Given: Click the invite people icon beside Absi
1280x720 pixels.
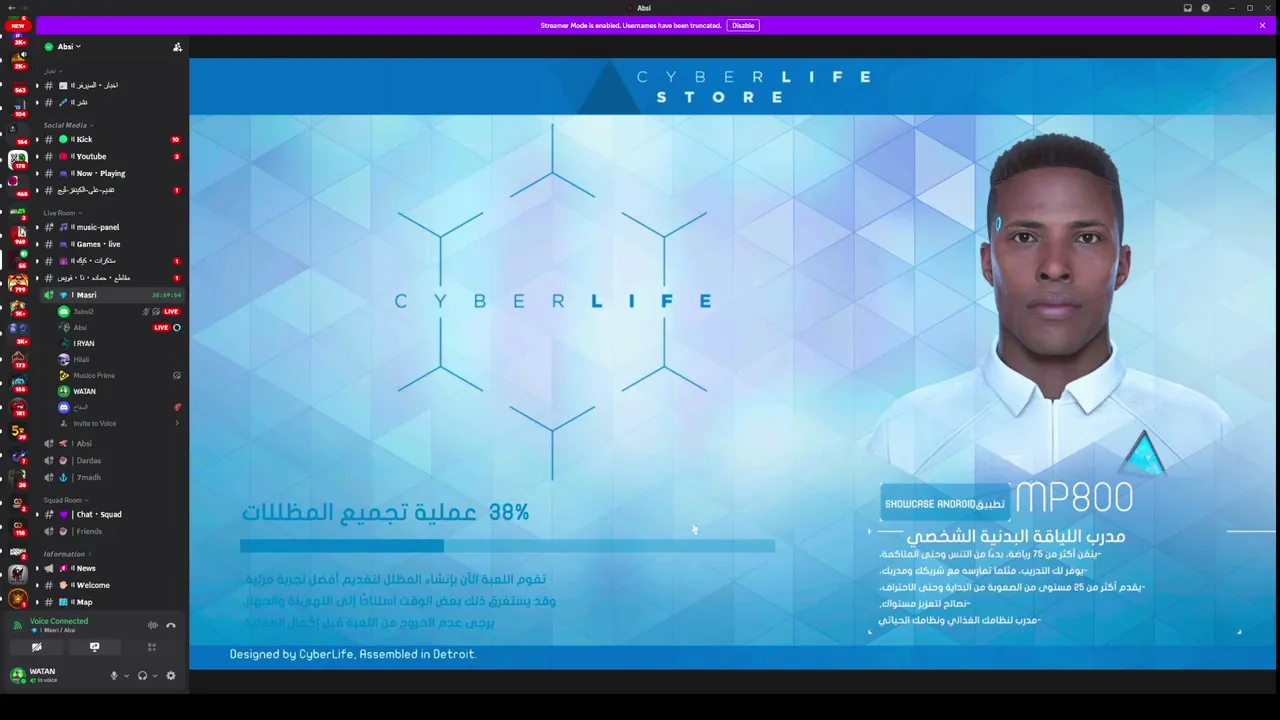Looking at the screenshot, I should 177,47.
